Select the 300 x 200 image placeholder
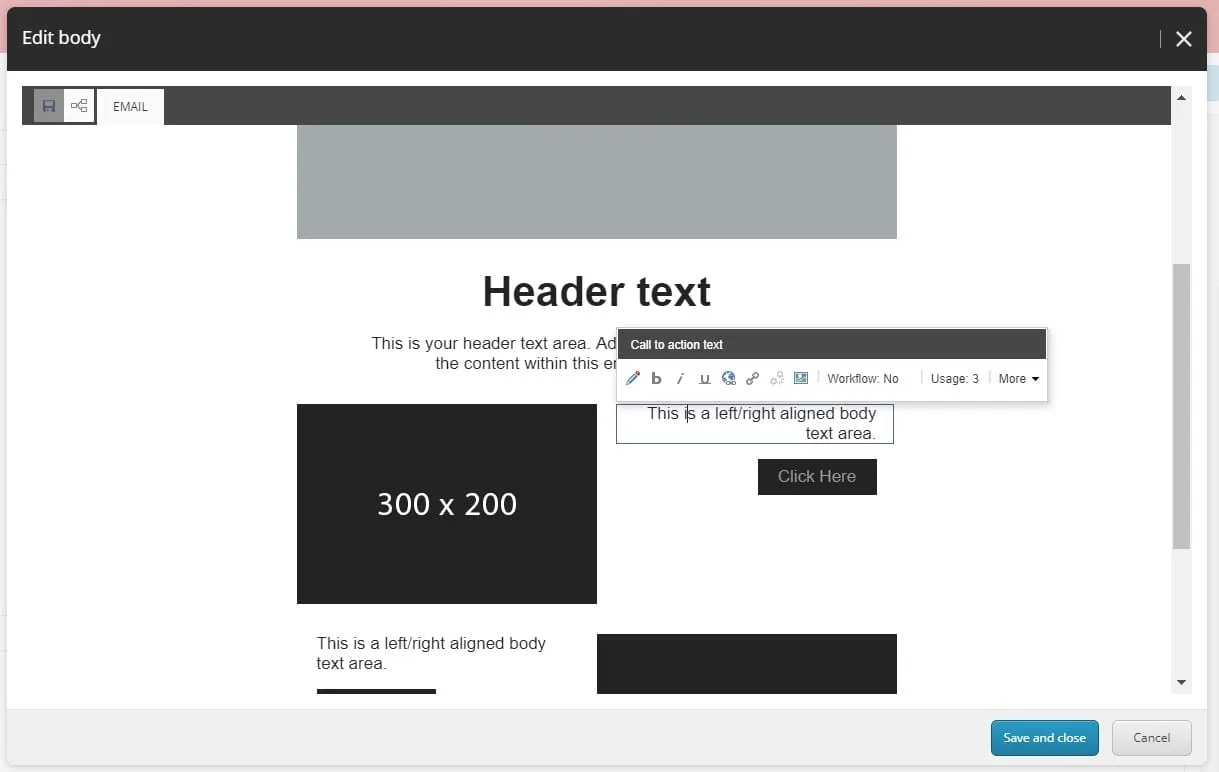This screenshot has width=1219, height=772. (x=447, y=504)
